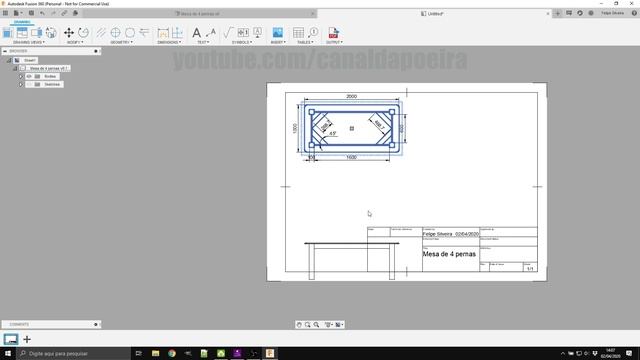Select the Text tool
Image resolution: width=640 pixels, height=360 pixels.
[196, 33]
